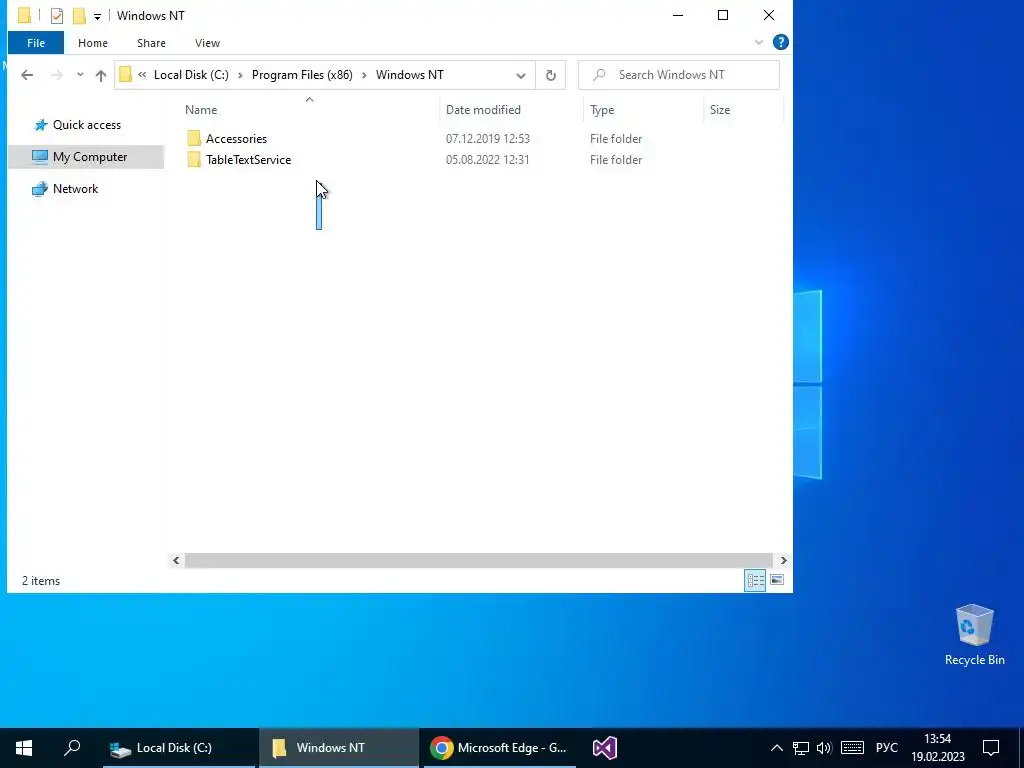Click the network status tray icon
The height and width of the screenshot is (768, 1024).
801,748
